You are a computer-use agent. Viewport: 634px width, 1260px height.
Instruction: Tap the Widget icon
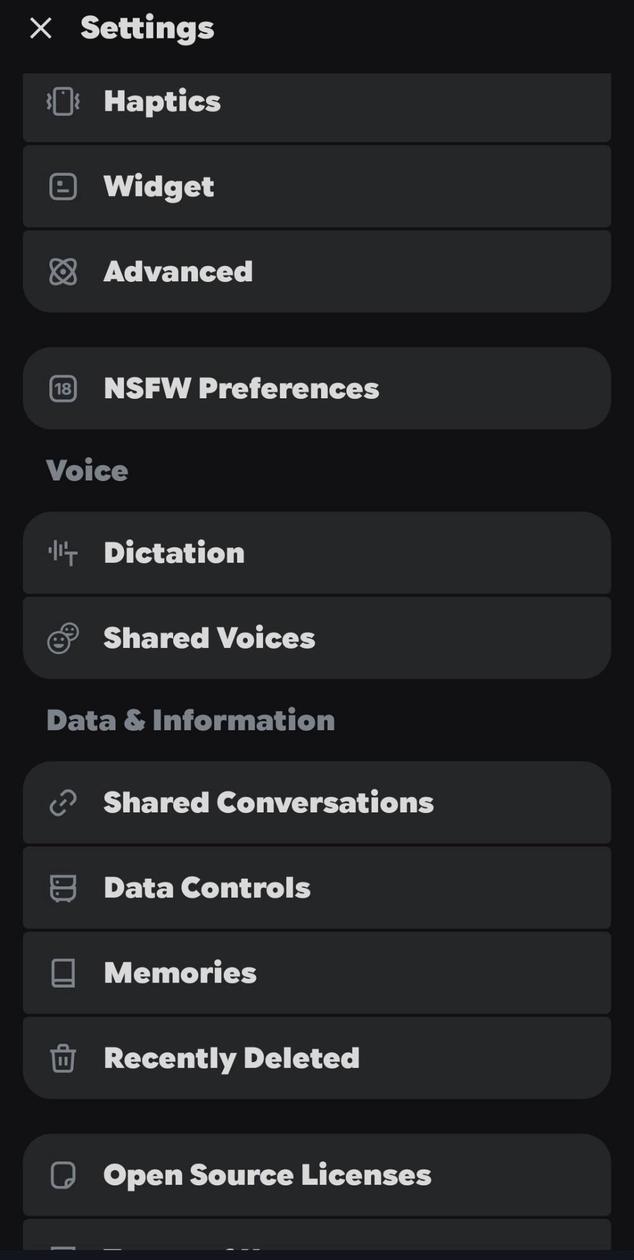pyautogui.click(x=63, y=187)
